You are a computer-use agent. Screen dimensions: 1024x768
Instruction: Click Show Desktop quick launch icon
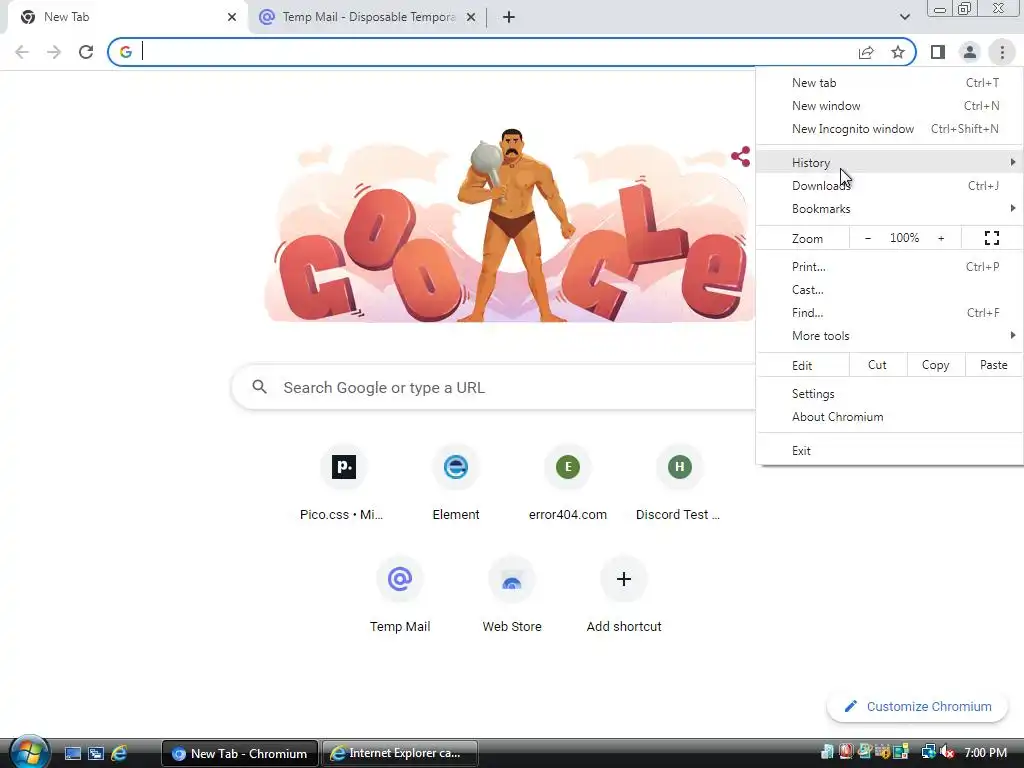tap(72, 754)
